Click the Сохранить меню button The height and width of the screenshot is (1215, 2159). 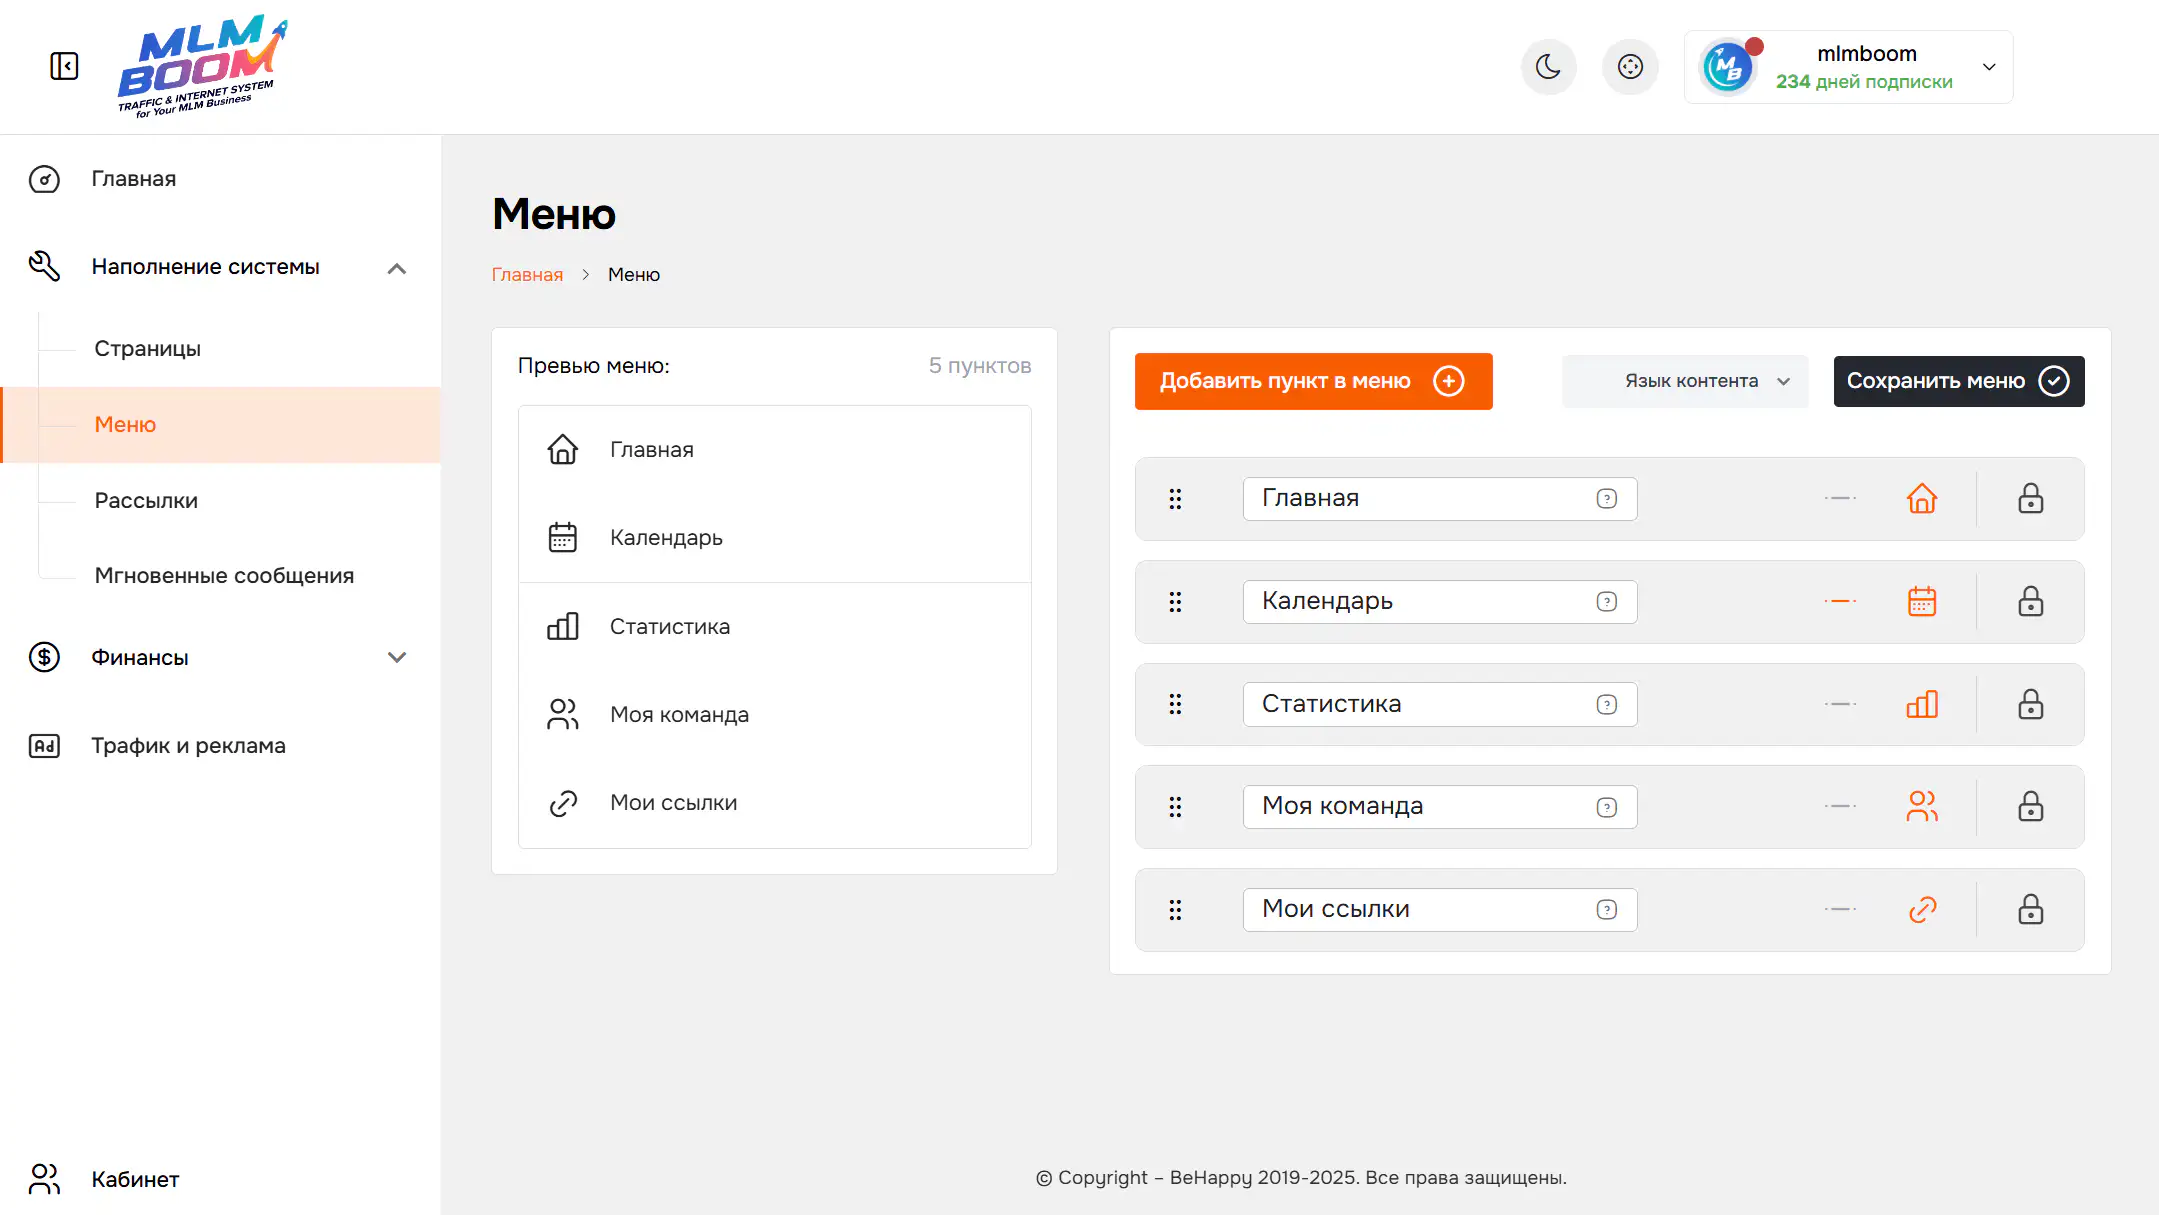click(x=1958, y=381)
